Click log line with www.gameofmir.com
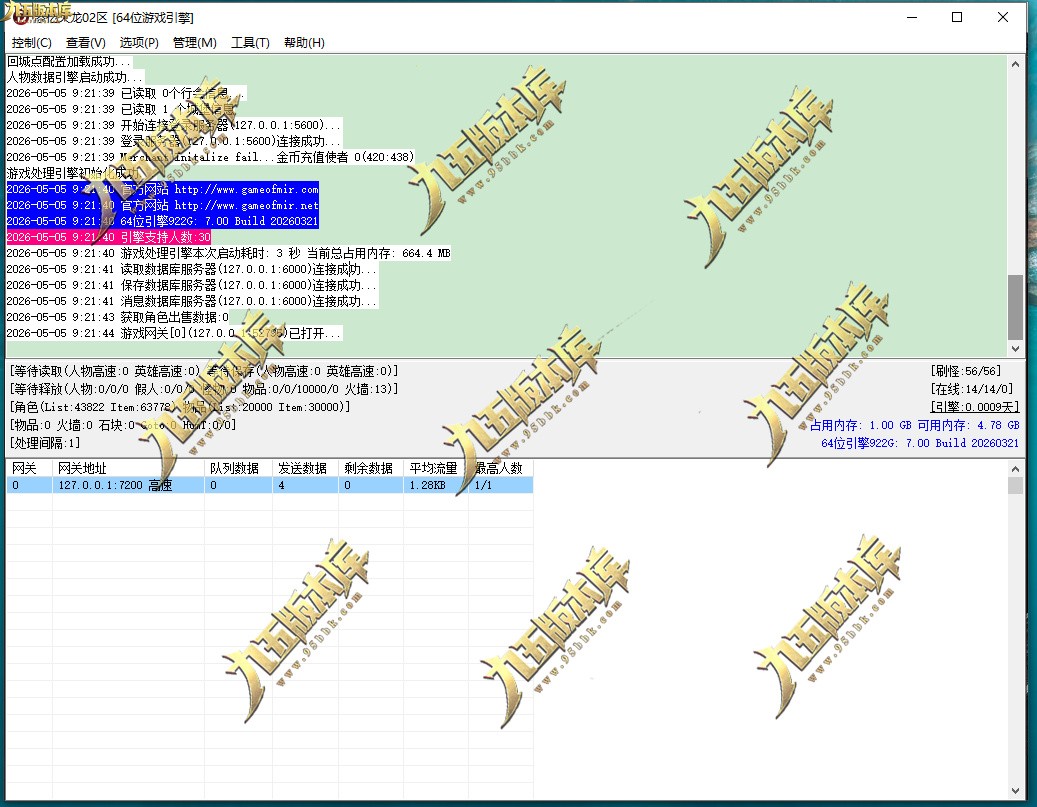 tap(163, 189)
